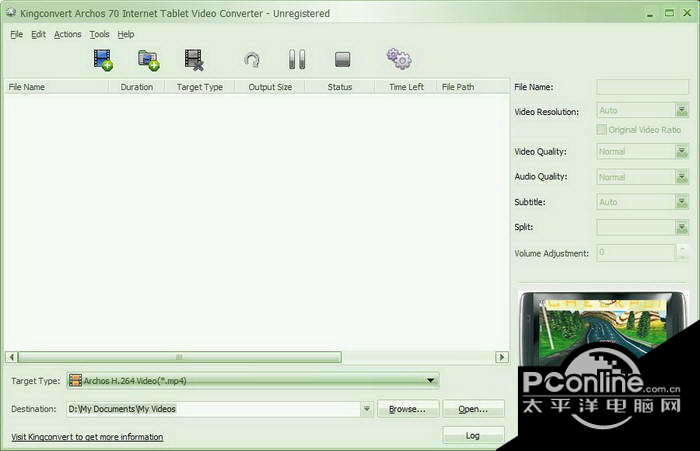Open the File menu
Viewport: 700px width, 451px height.
pyautogui.click(x=17, y=34)
